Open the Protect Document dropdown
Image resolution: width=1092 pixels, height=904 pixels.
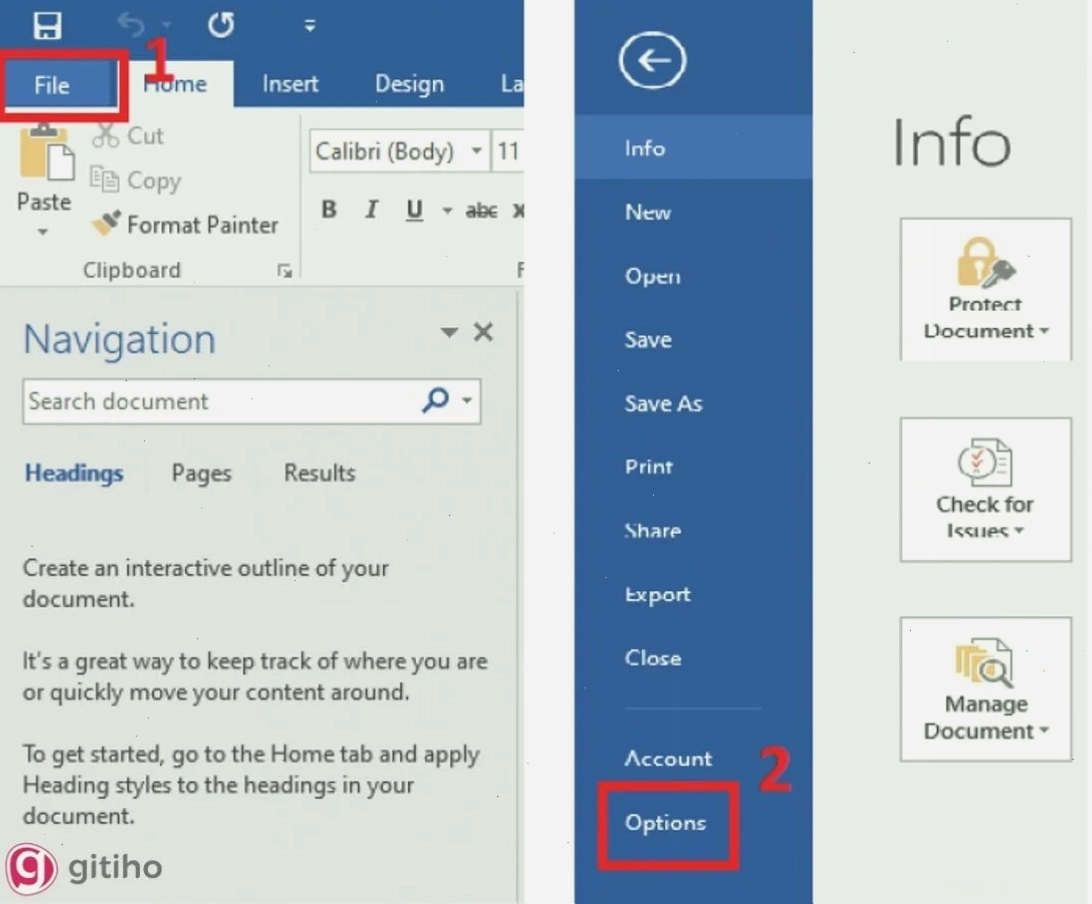985,289
